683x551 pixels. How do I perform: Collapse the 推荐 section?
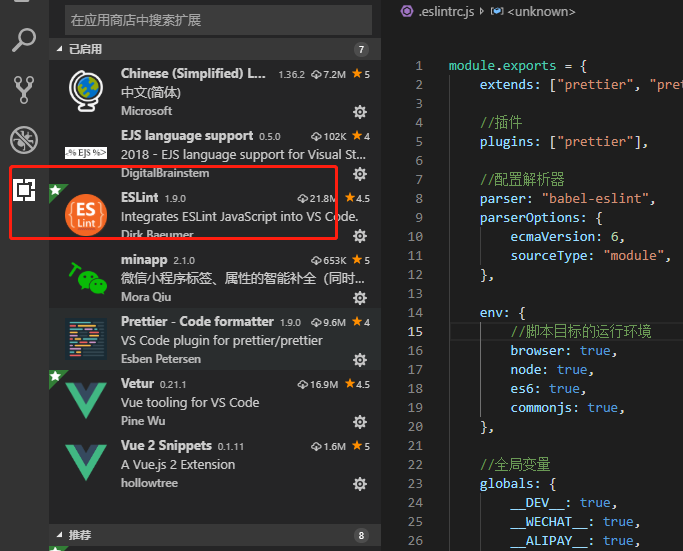(60, 535)
